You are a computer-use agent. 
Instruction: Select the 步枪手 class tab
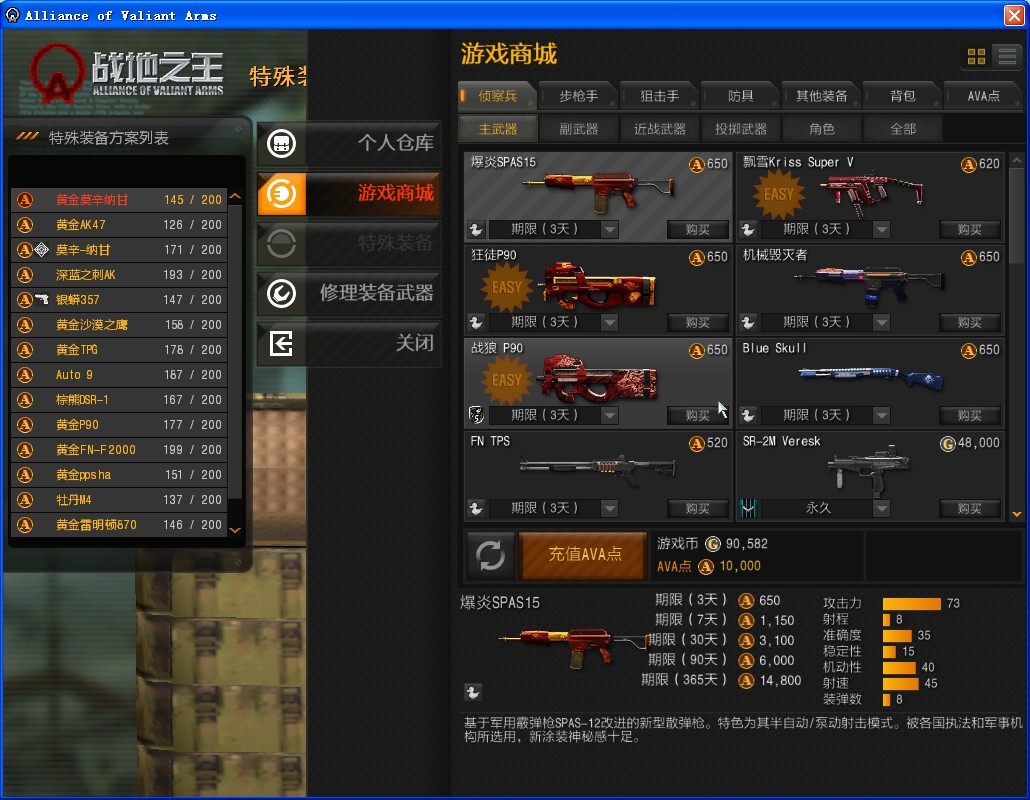pos(578,96)
